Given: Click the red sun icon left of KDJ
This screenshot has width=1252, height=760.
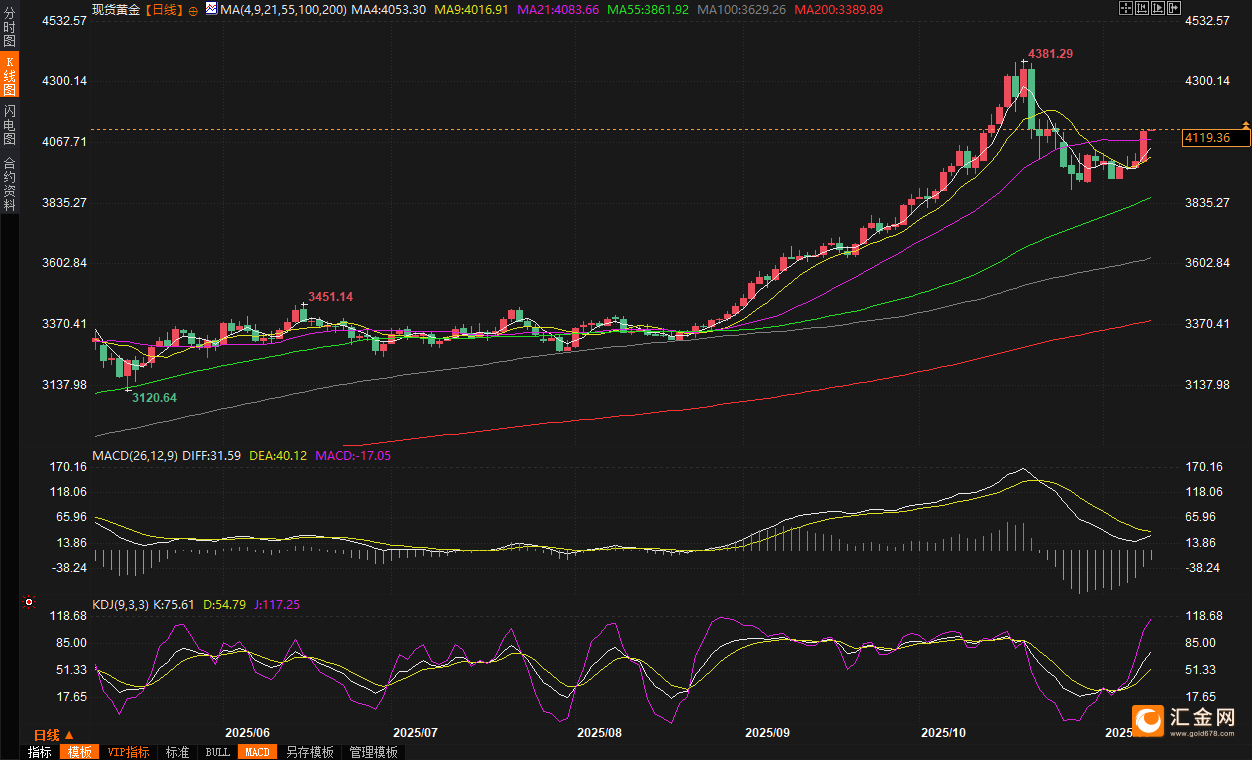Looking at the screenshot, I should (x=29, y=603).
